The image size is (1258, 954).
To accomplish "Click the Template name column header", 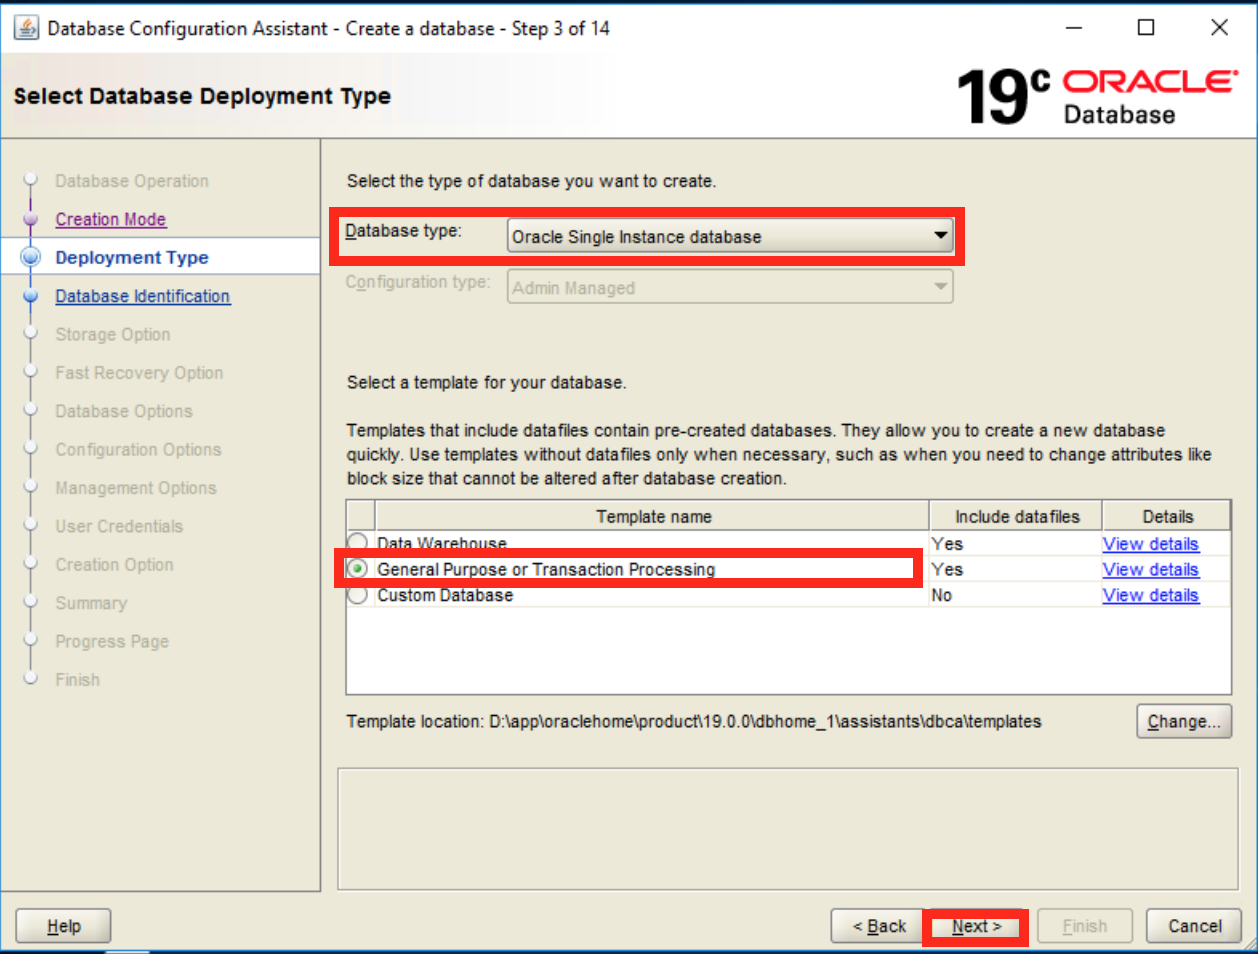I will click(x=653, y=516).
